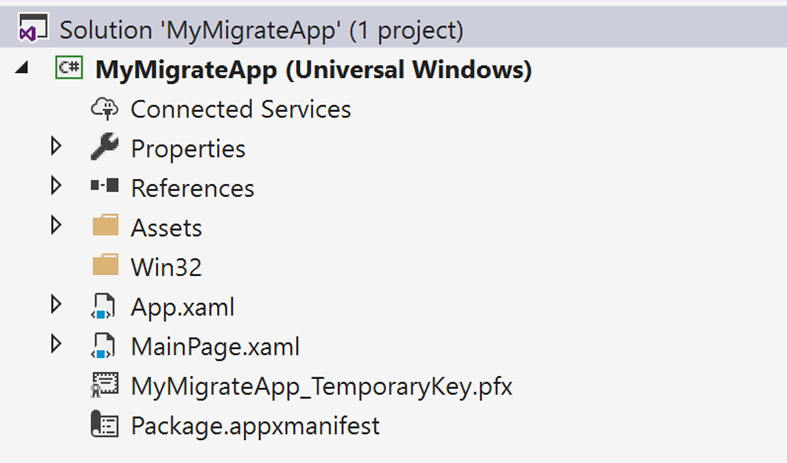Select the Connected Services label
This screenshot has width=788, height=463.
240,109
